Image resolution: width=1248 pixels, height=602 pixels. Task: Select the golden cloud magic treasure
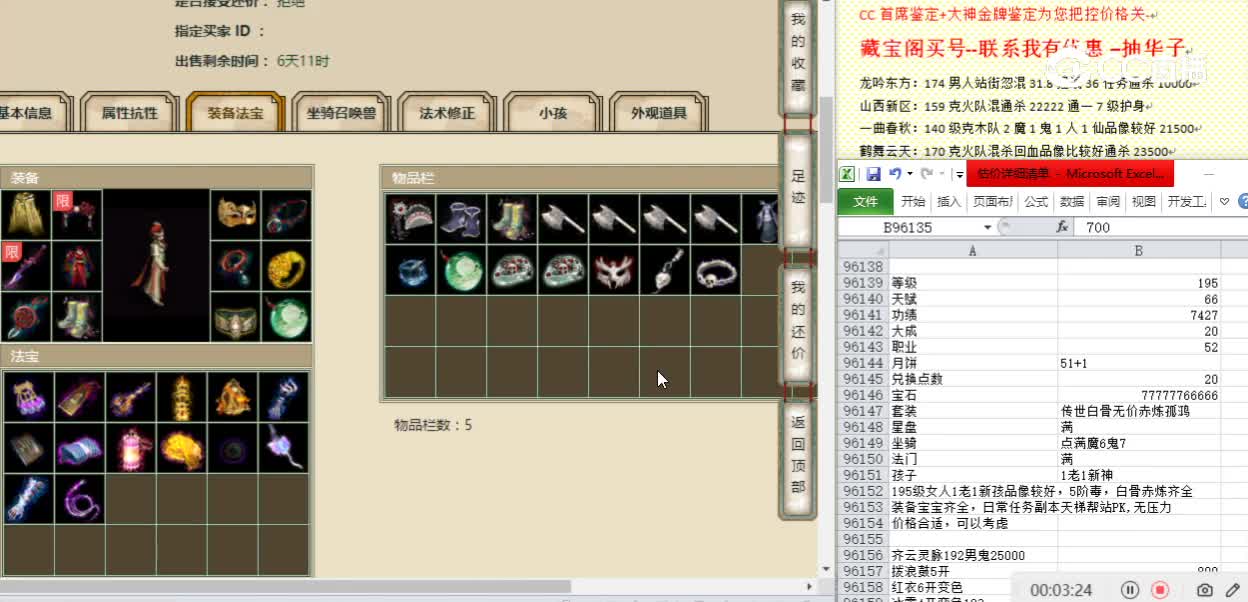pyautogui.click(x=181, y=447)
